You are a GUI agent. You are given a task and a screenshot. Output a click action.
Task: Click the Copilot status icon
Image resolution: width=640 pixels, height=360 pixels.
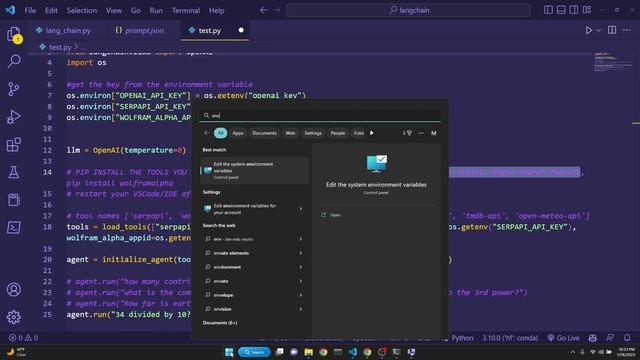pos(592,338)
